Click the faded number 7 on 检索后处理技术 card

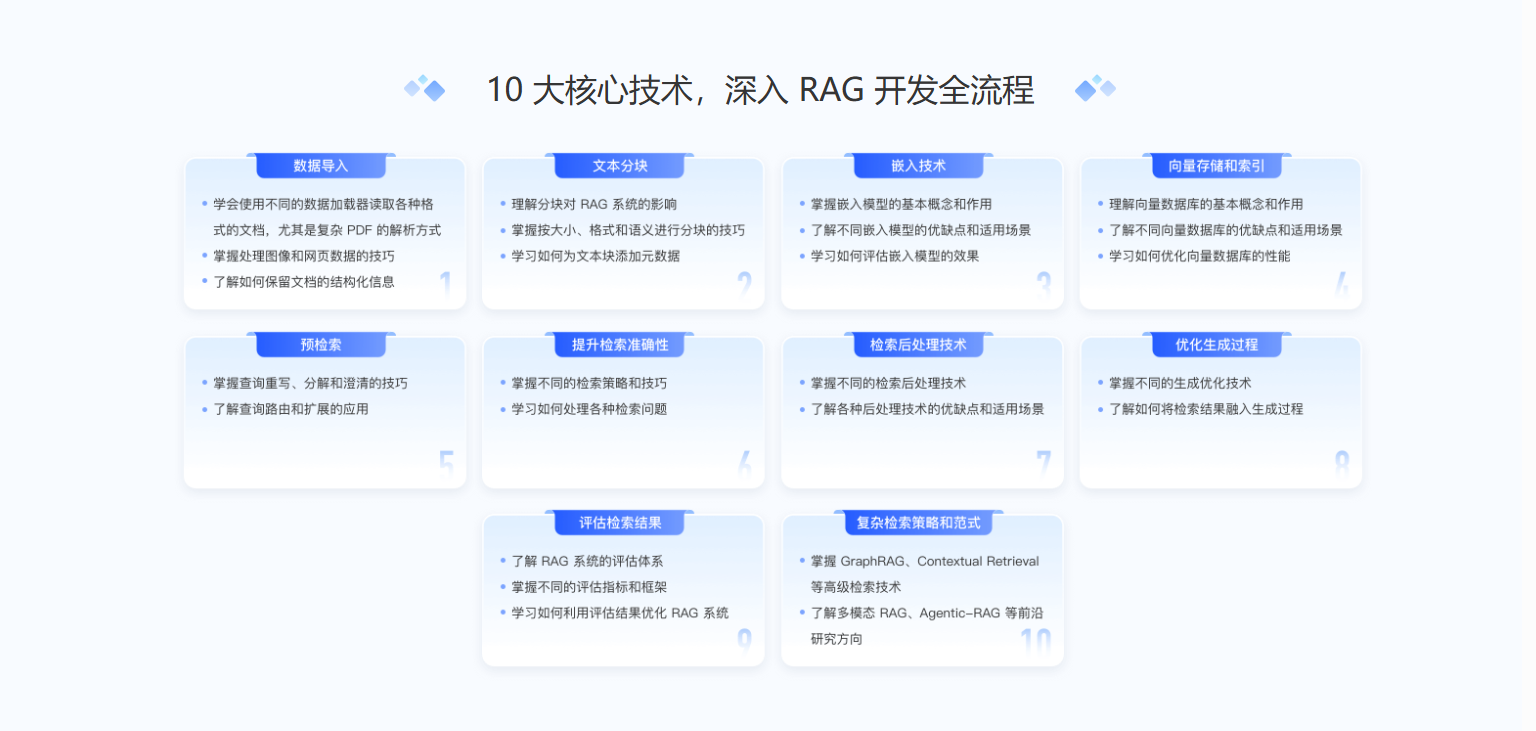[x=1043, y=464]
